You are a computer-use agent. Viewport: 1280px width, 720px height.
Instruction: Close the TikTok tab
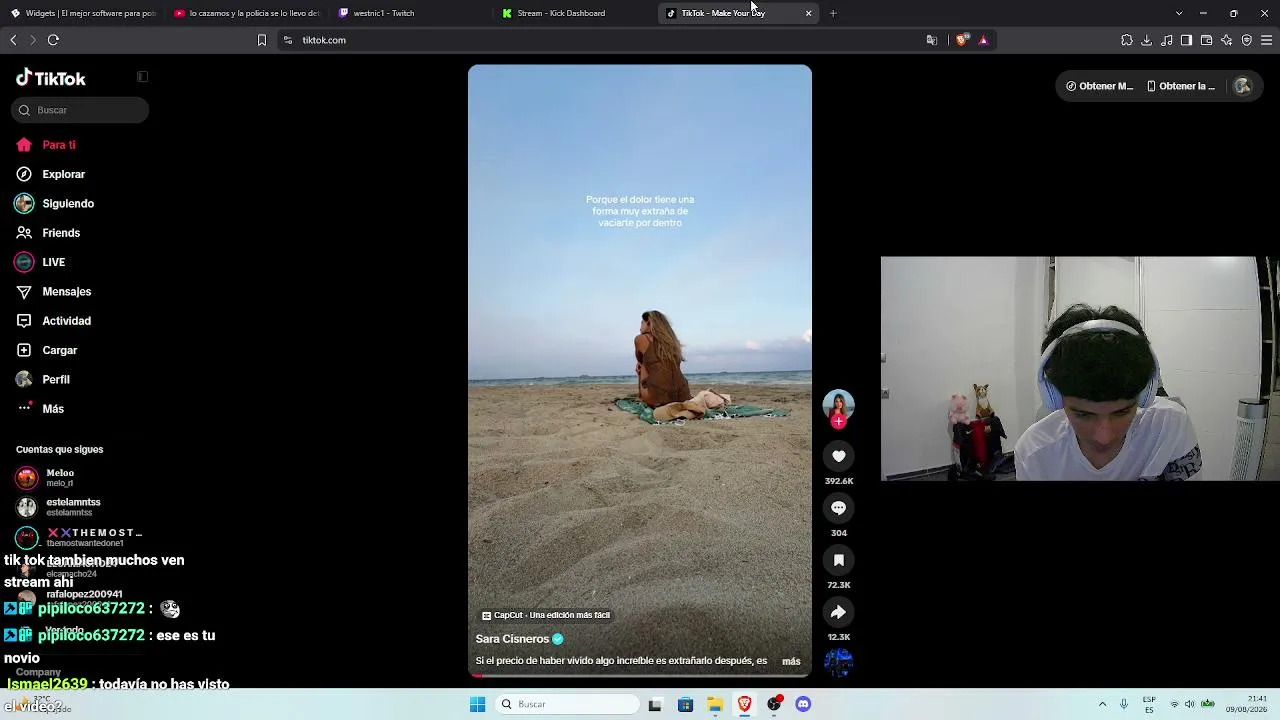[808, 13]
